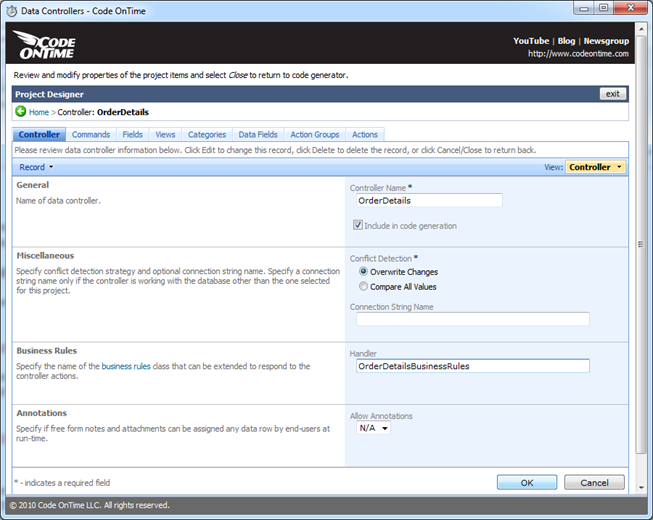Click the green back arrow icon
The image size is (653, 520).
pos(20,112)
